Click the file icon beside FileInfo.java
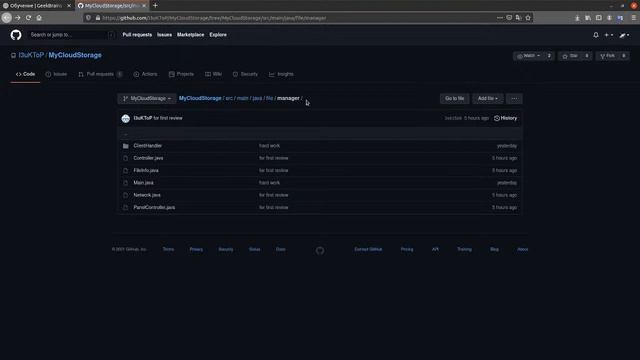The height and width of the screenshot is (360, 640). [x=126, y=171]
